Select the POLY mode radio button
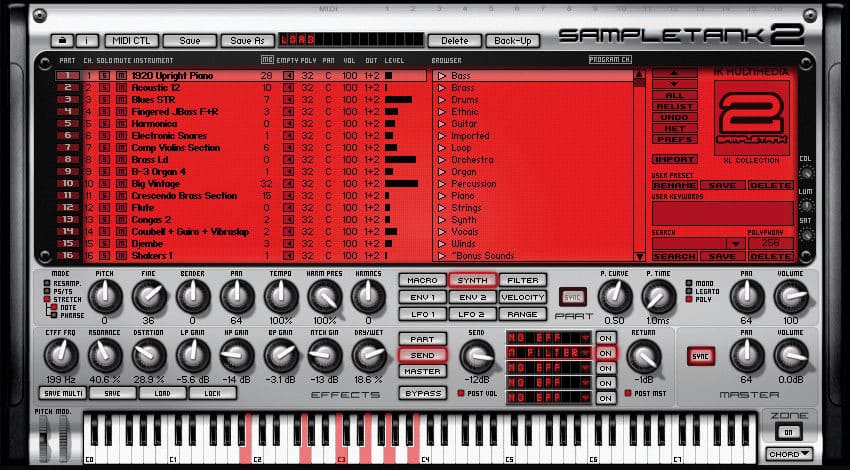 pos(689,298)
